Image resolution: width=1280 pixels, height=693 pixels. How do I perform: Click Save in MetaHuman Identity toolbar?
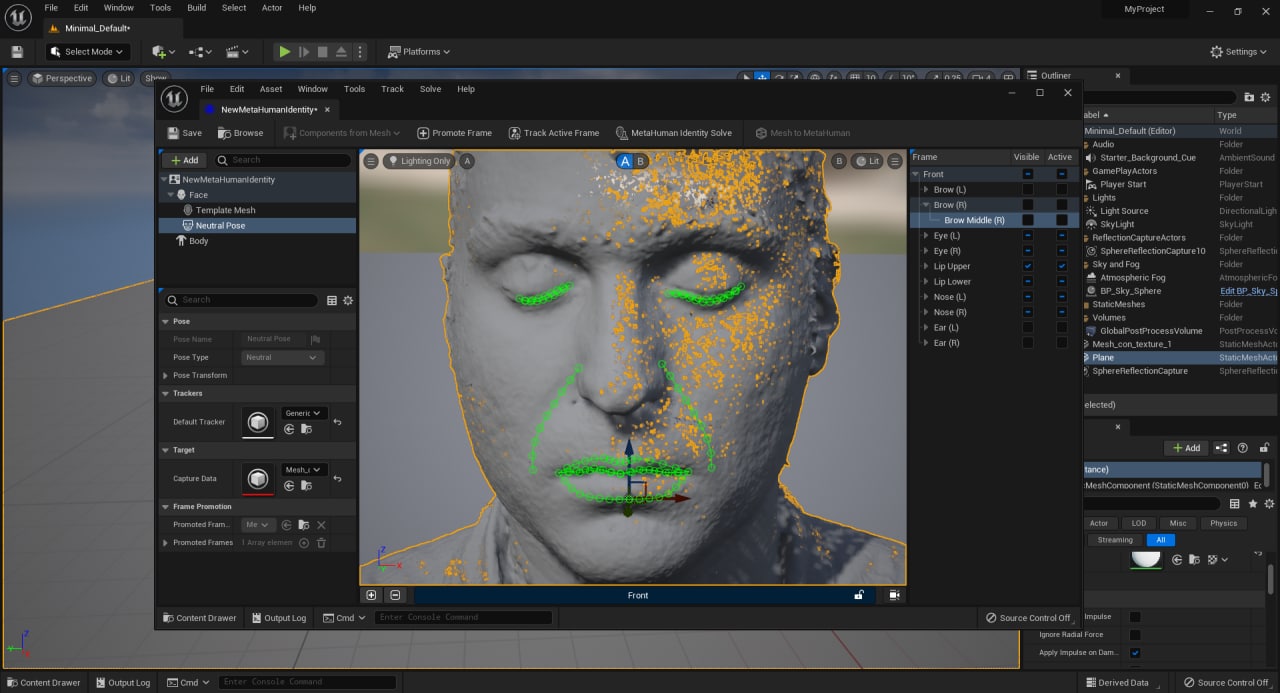184,133
